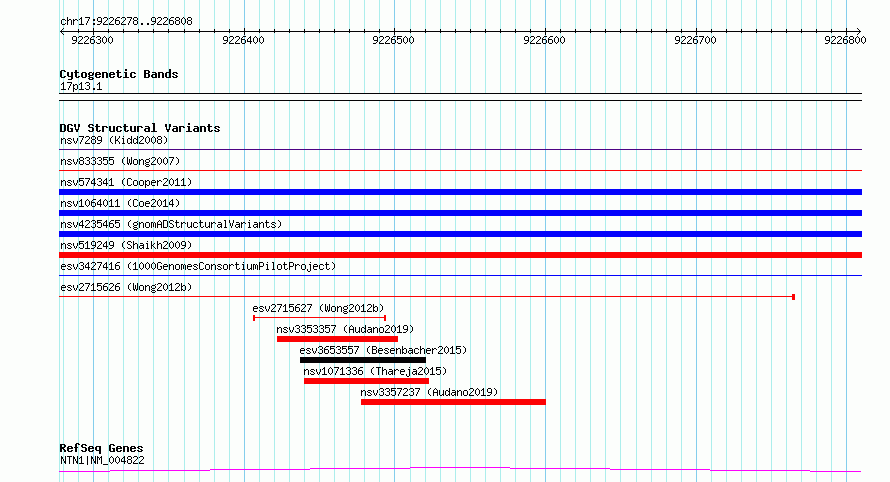Viewport: 890px width, 482px height.
Task: Click ruler position 9226400
Action: coord(244,40)
